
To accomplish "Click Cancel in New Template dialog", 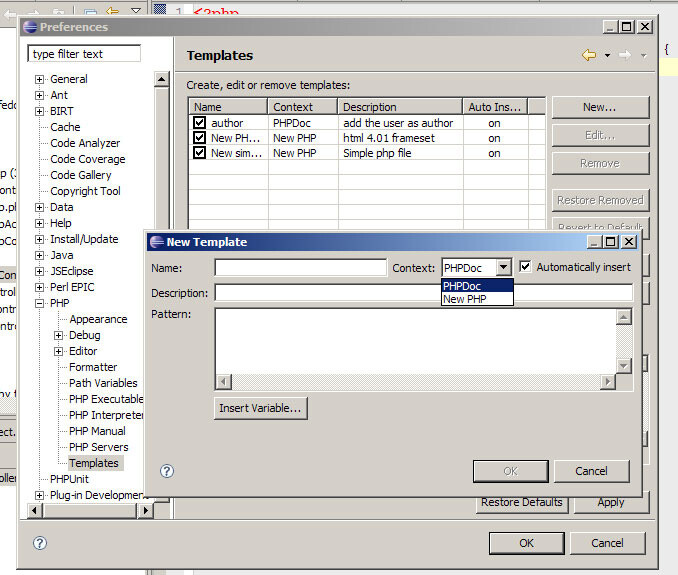I will (591, 471).
